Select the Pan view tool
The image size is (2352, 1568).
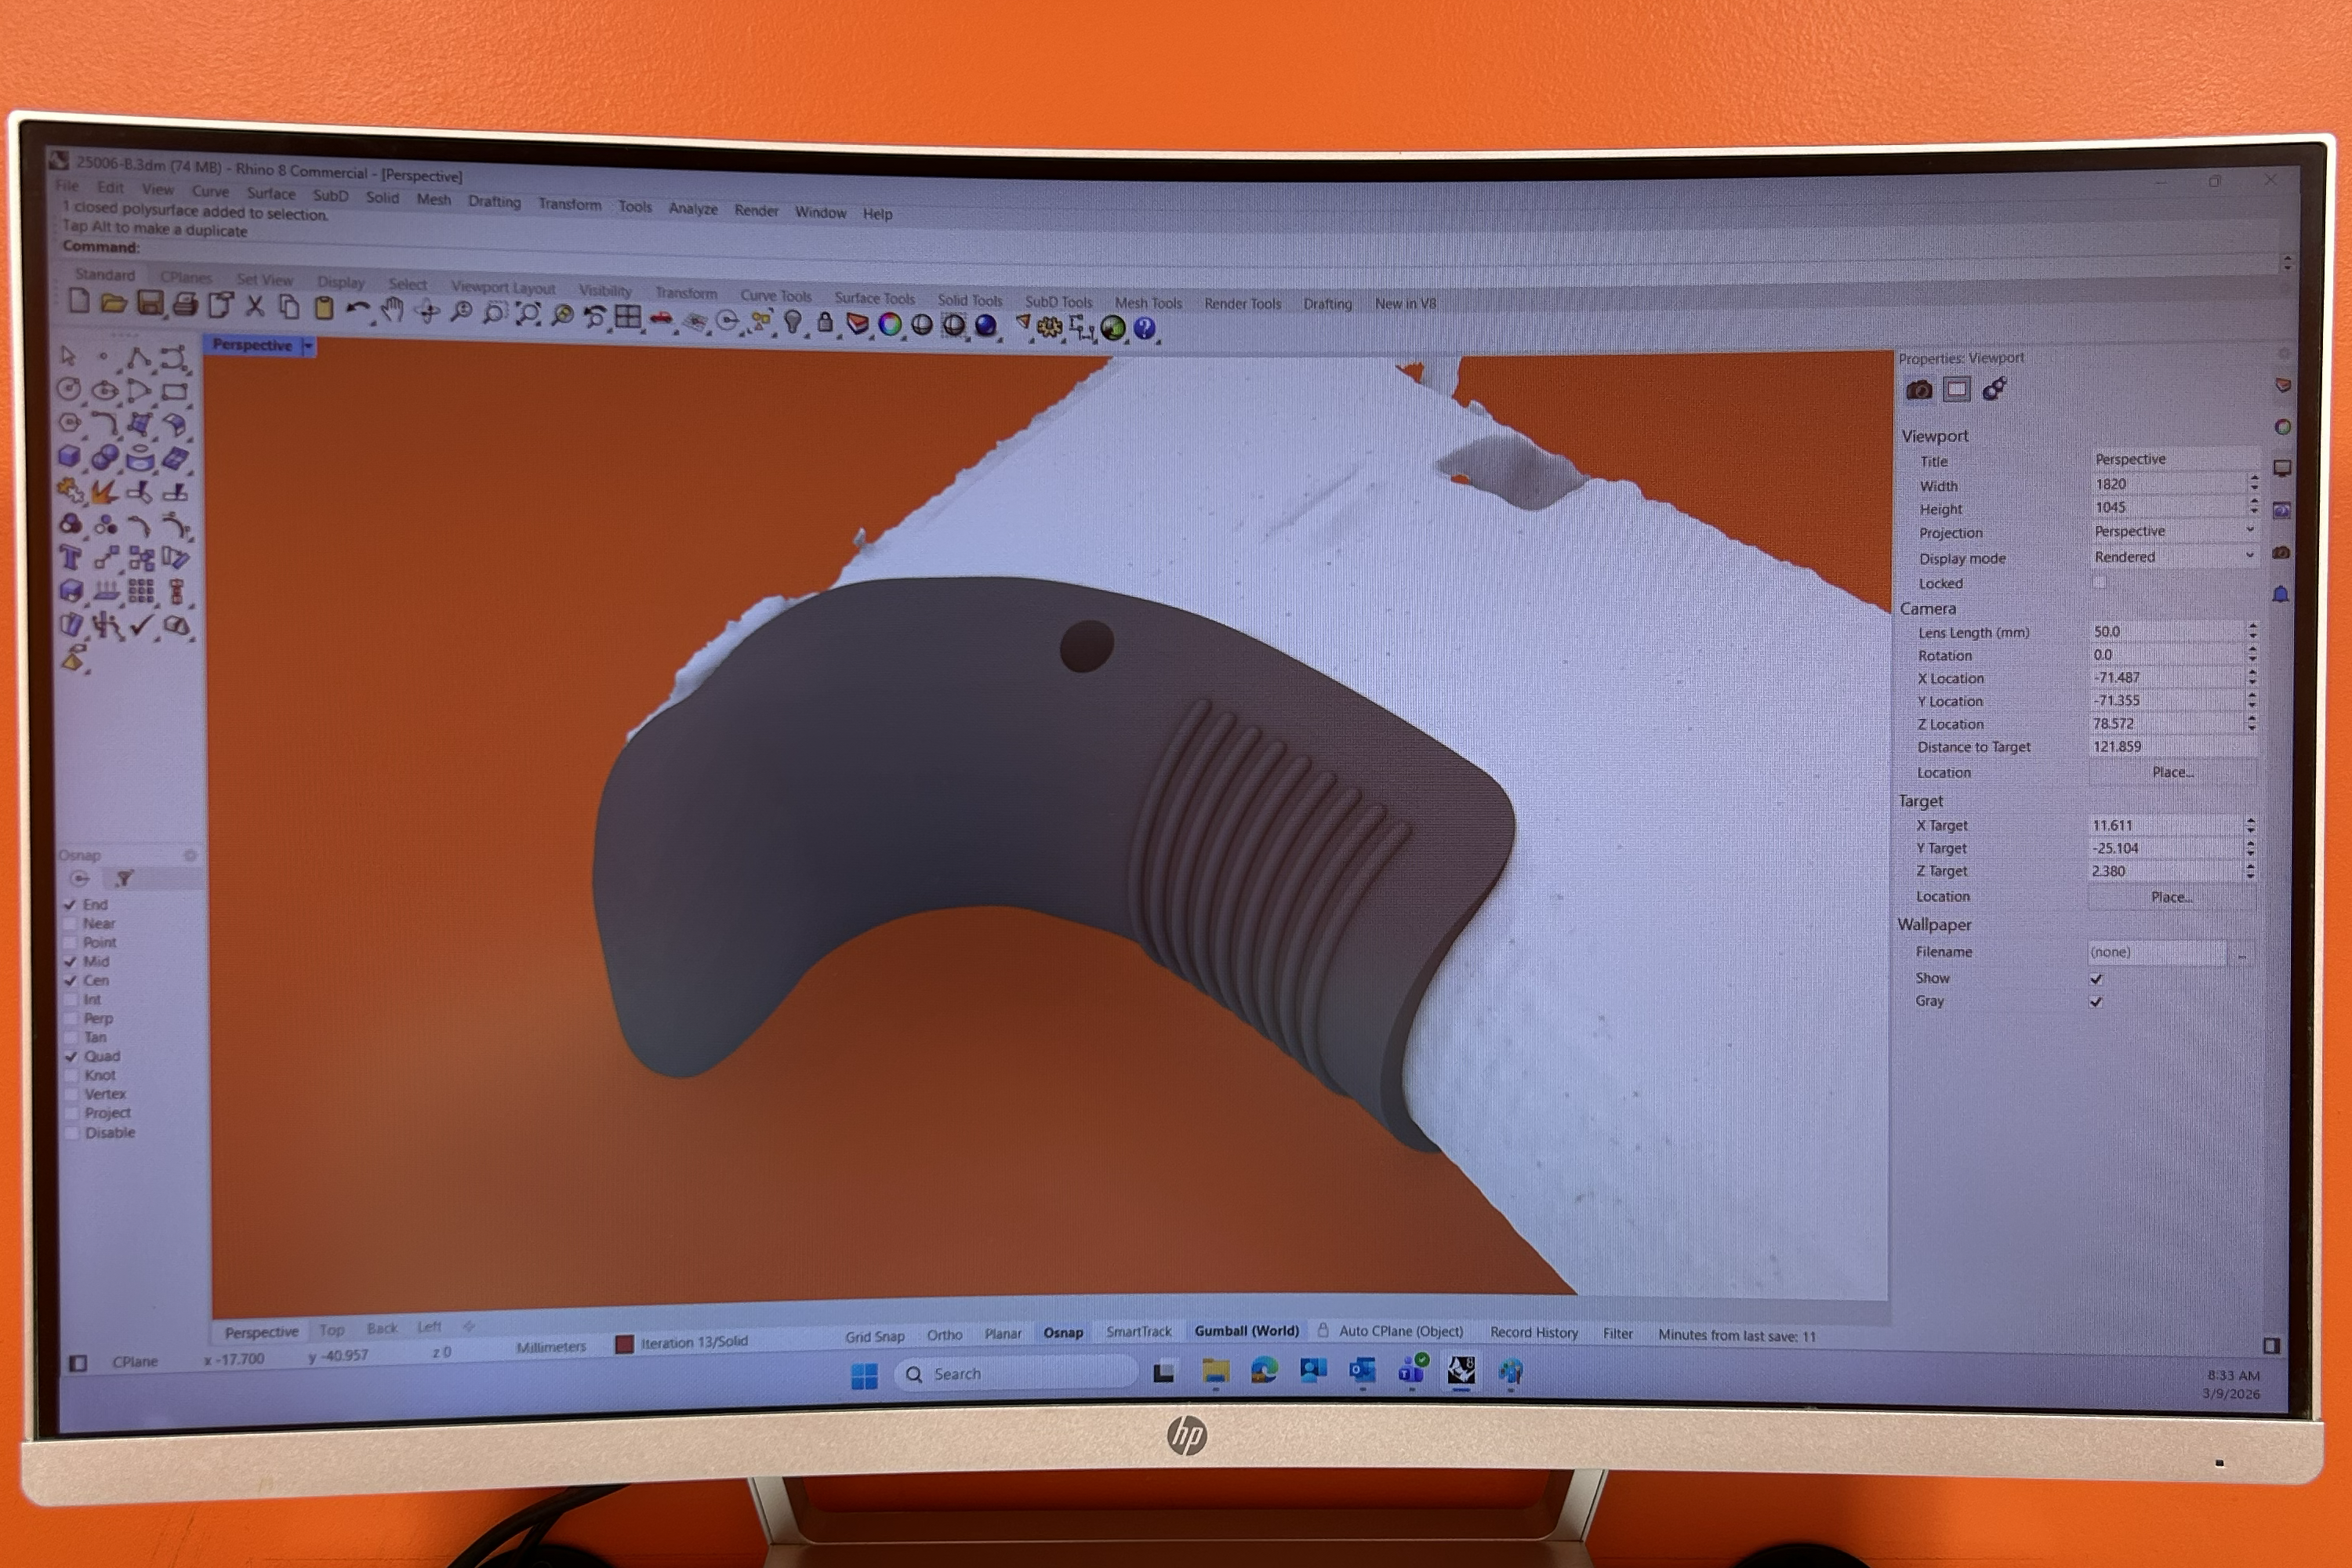(x=391, y=313)
